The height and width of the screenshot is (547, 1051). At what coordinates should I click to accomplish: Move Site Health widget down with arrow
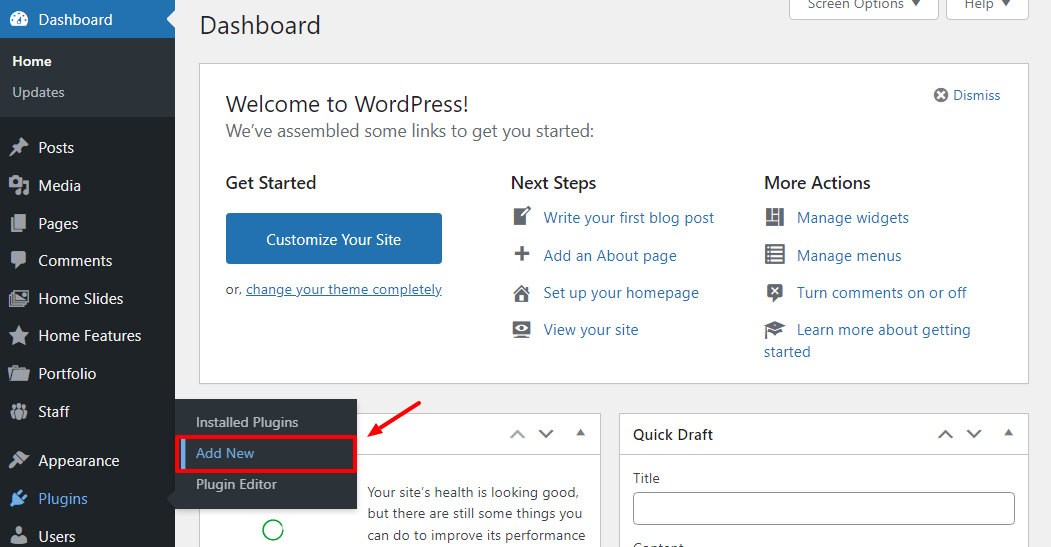pyautogui.click(x=546, y=434)
